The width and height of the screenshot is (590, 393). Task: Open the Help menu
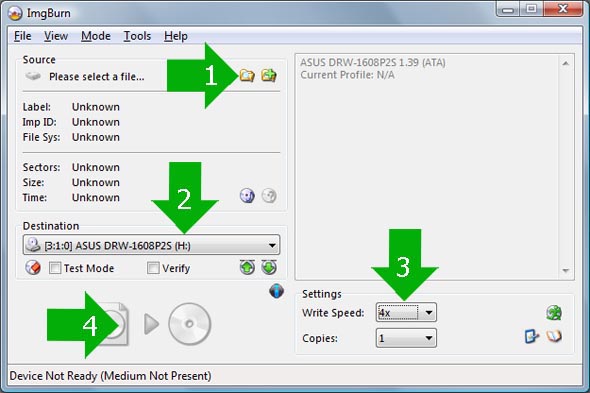[176, 36]
